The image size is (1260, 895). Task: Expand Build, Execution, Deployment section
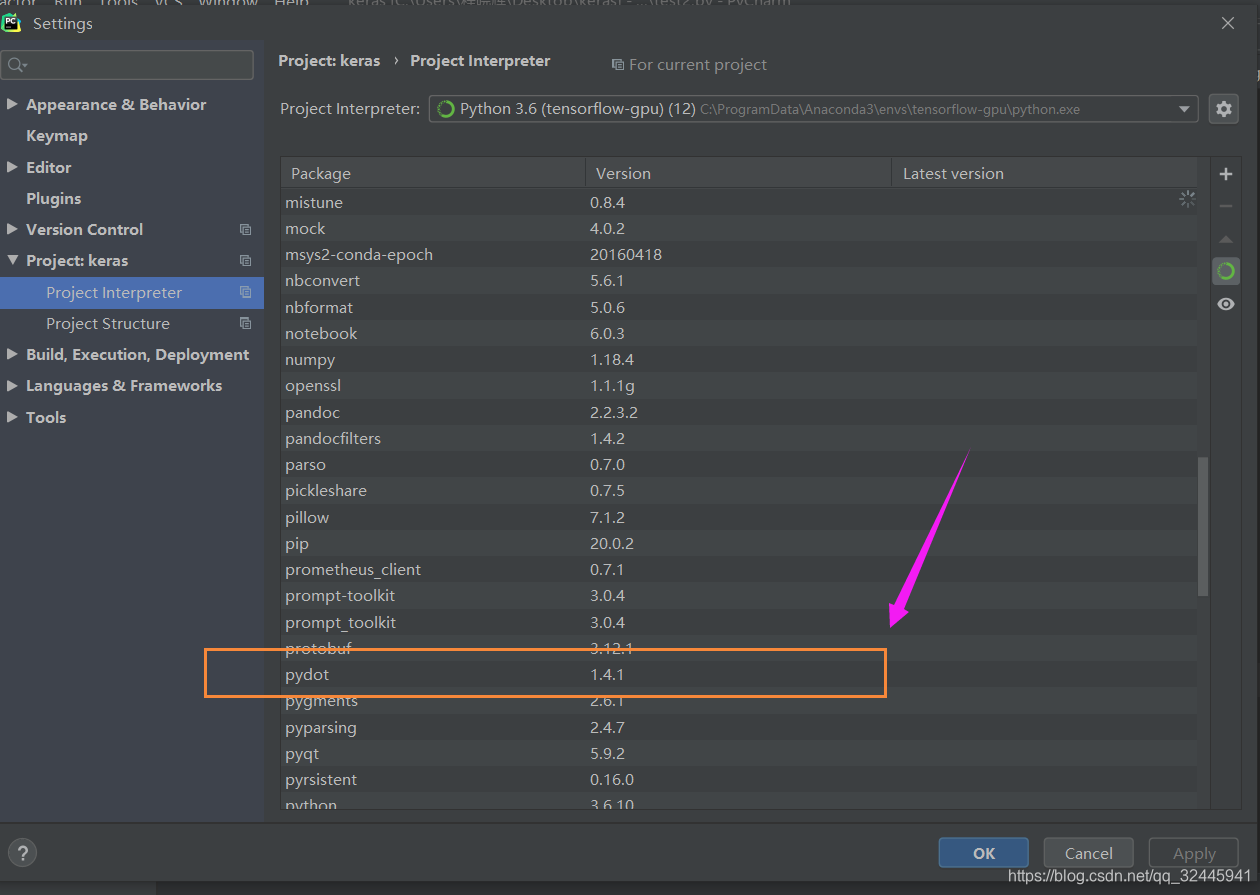[12, 355]
